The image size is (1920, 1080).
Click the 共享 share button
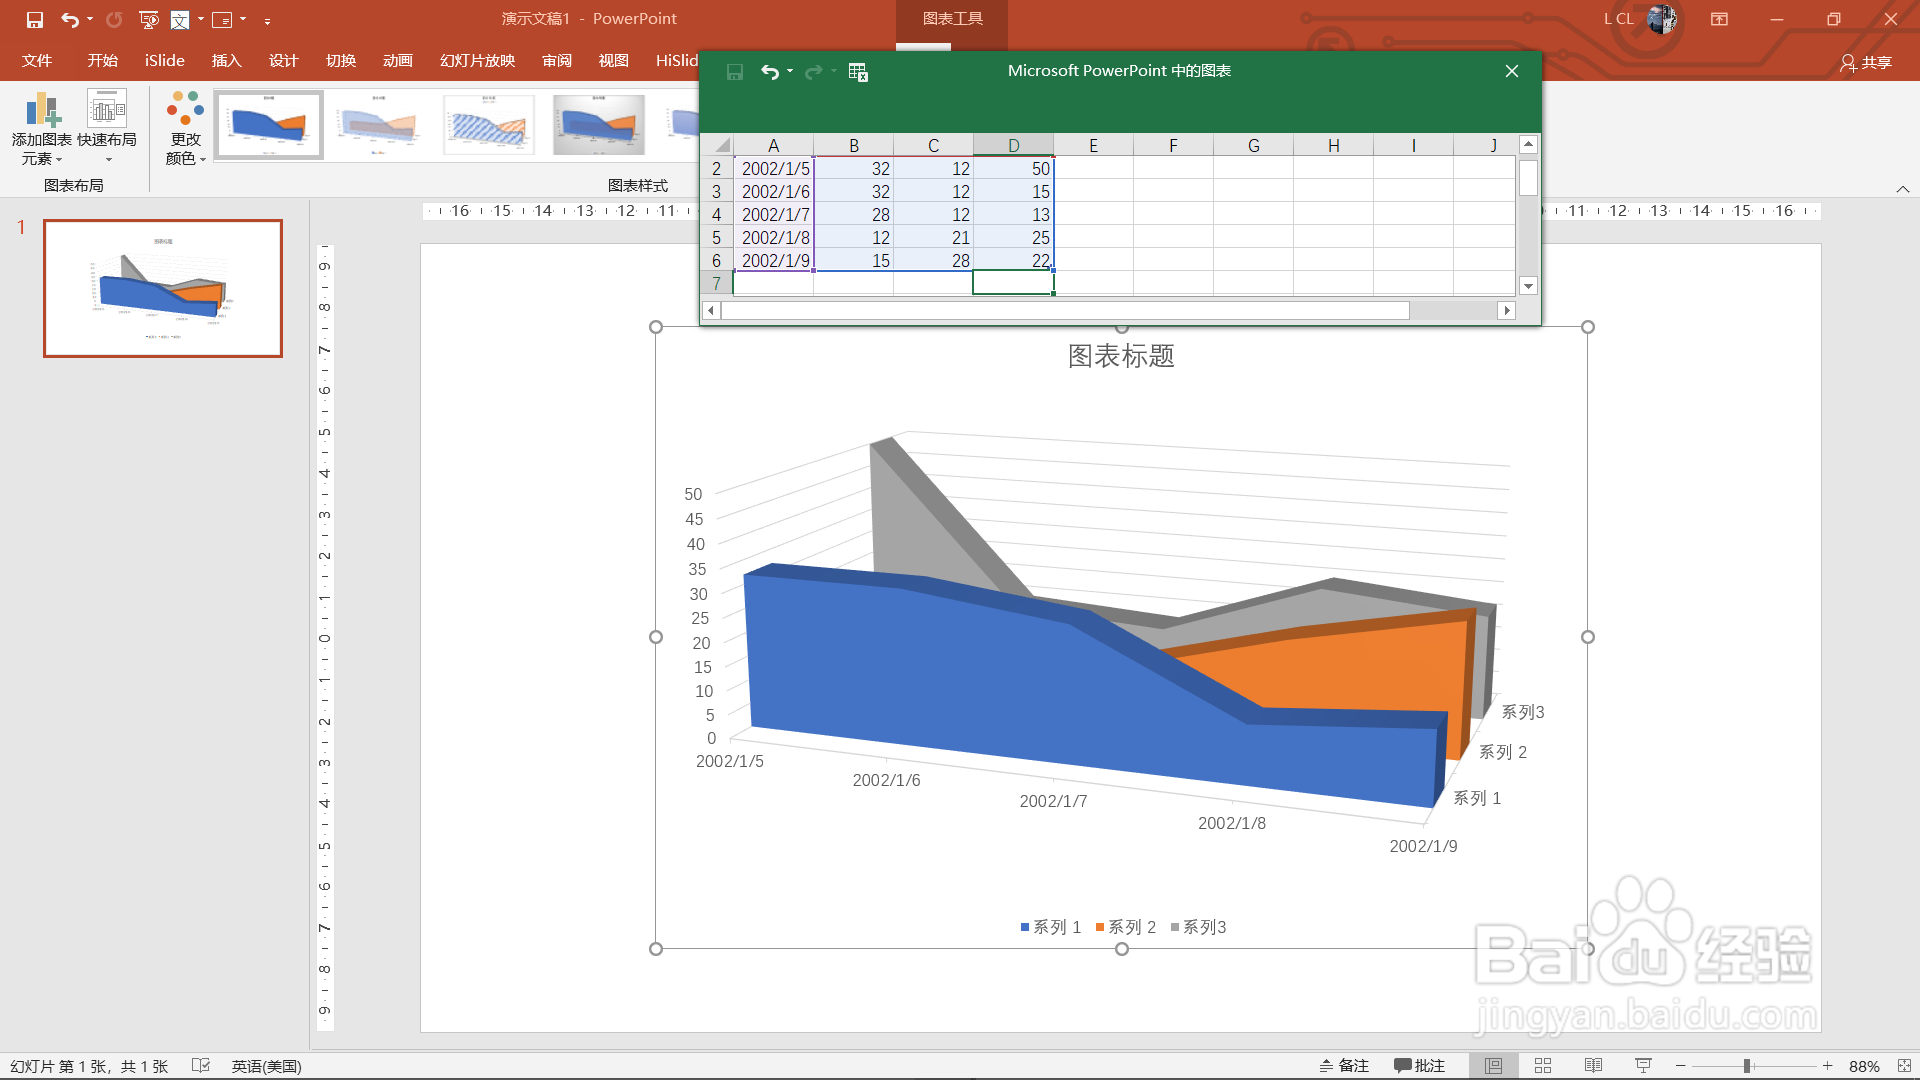pyautogui.click(x=1866, y=63)
